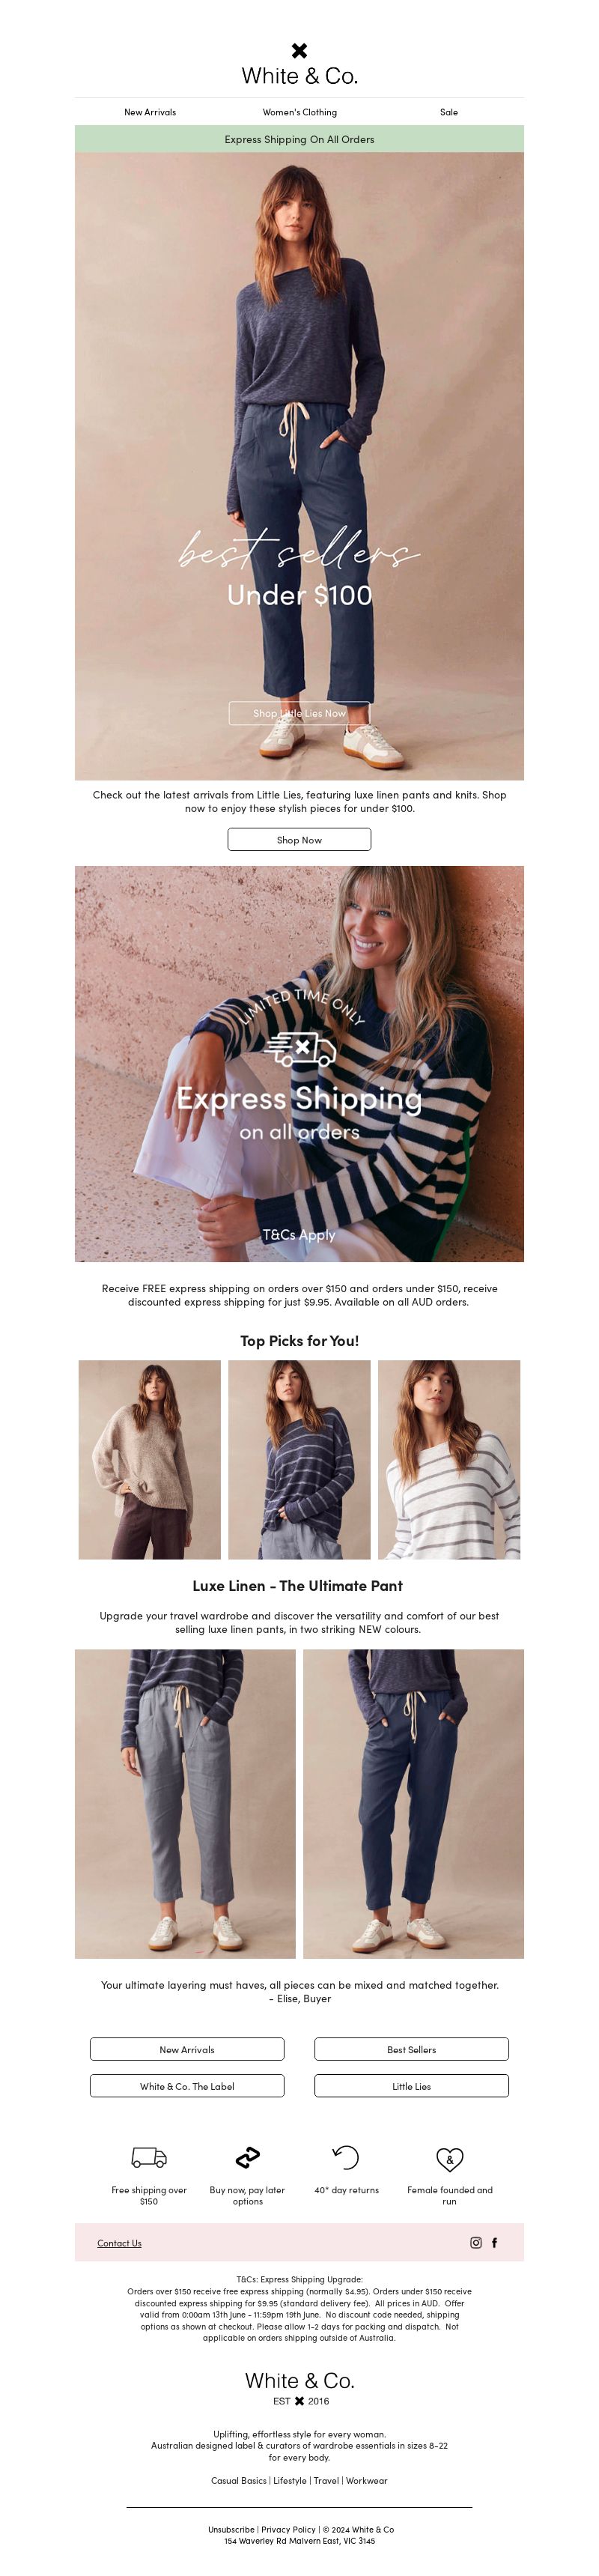Viewport: 599px width, 2576px height.
Task: View the white striped top thumbnail
Action: (449, 1459)
